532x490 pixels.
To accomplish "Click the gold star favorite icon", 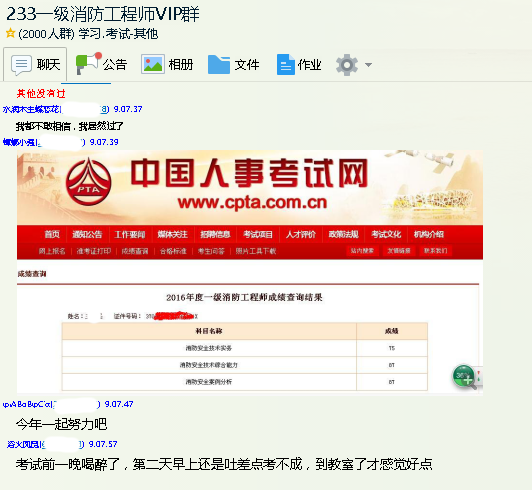I will point(11,33).
